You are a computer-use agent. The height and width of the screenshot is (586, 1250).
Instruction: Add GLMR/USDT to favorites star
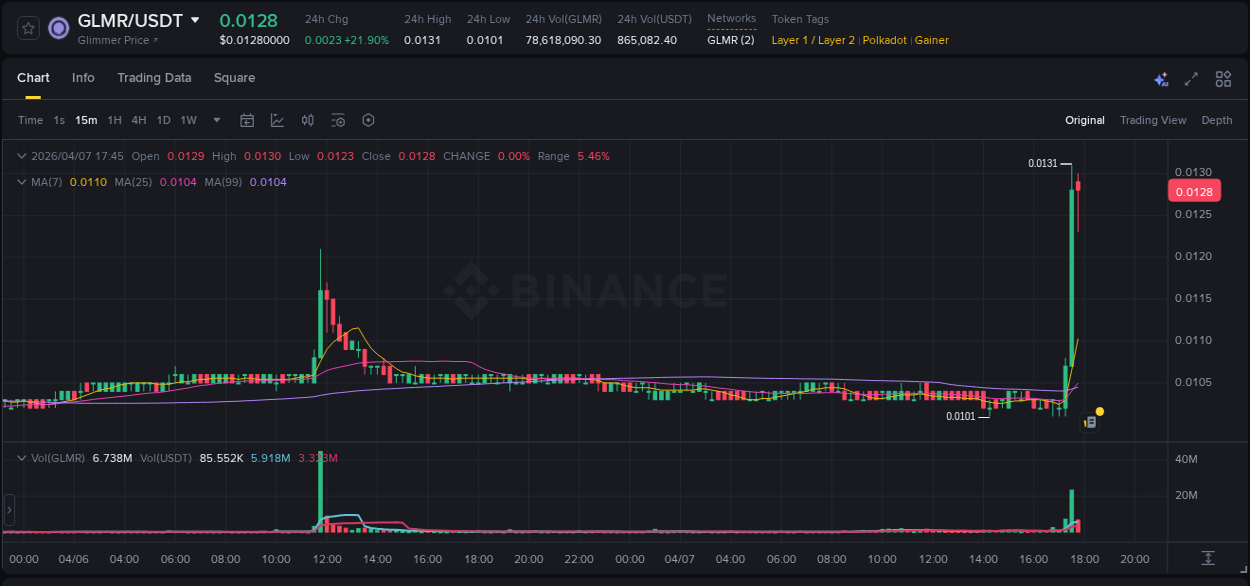pos(27,27)
